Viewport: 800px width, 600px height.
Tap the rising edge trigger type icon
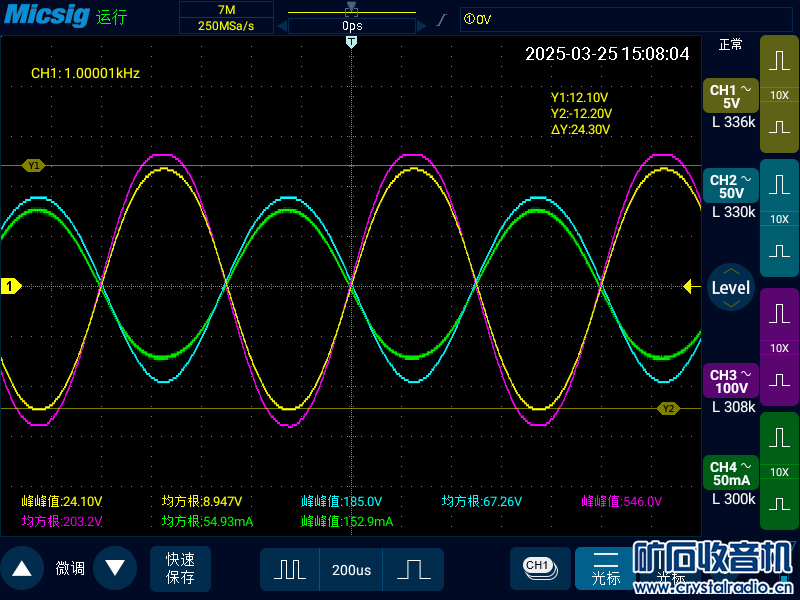click(x=441, y=19)
